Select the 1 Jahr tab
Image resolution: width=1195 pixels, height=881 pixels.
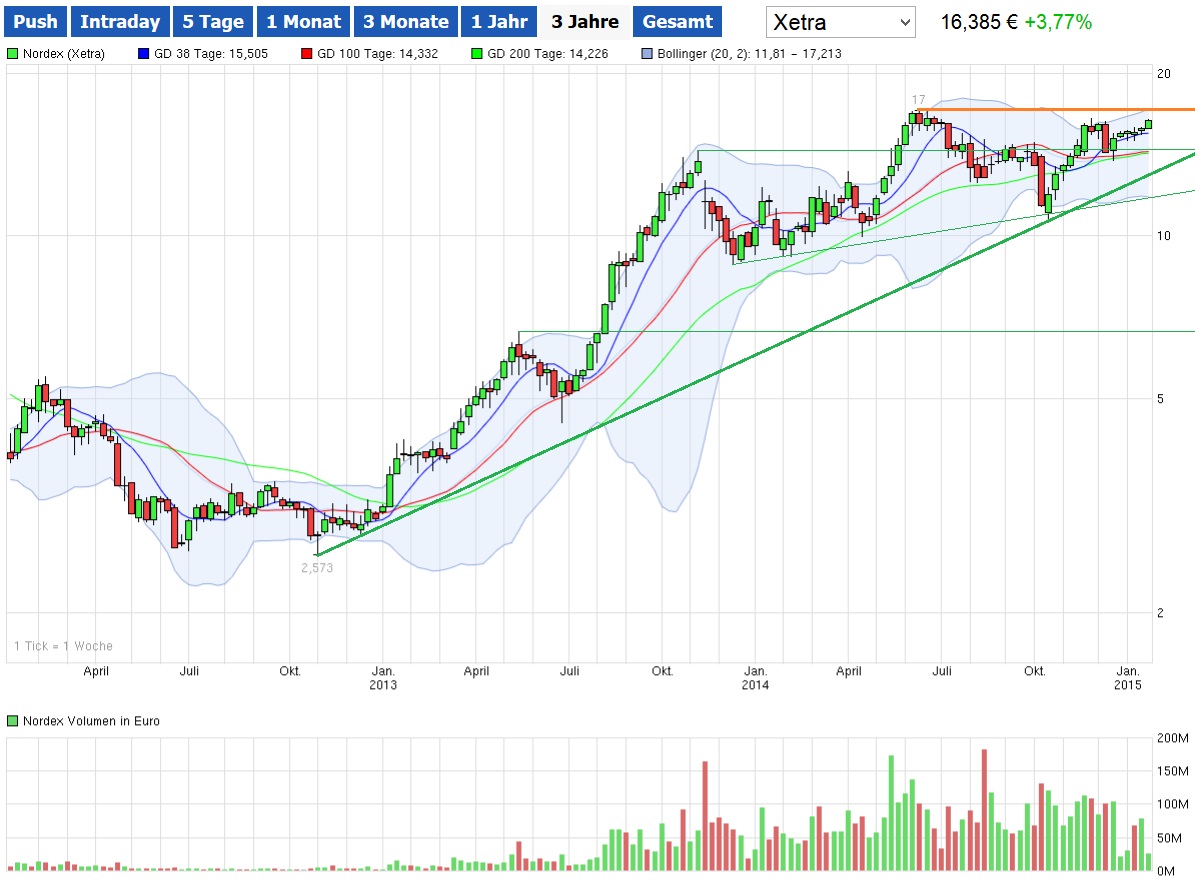click(x=498, y=21)
